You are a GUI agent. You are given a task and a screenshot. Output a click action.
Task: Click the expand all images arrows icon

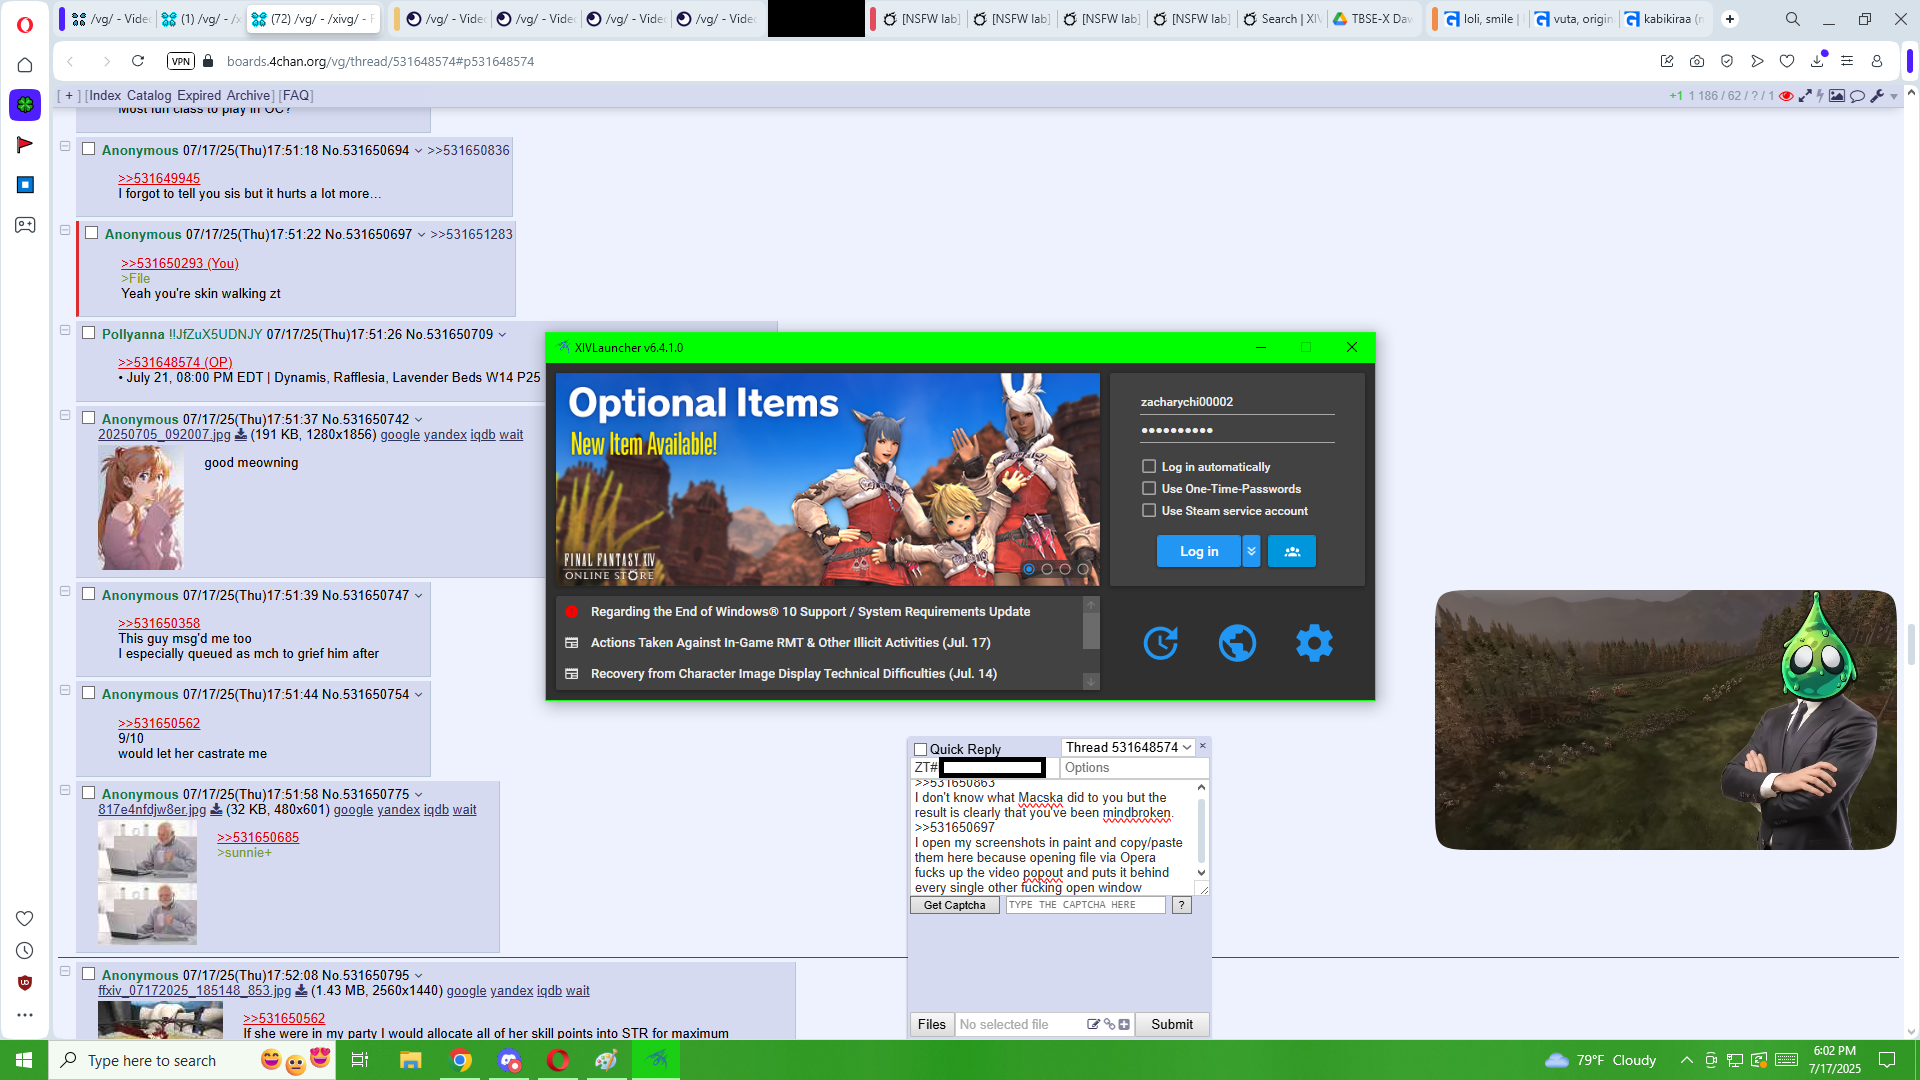point(1805,96)
